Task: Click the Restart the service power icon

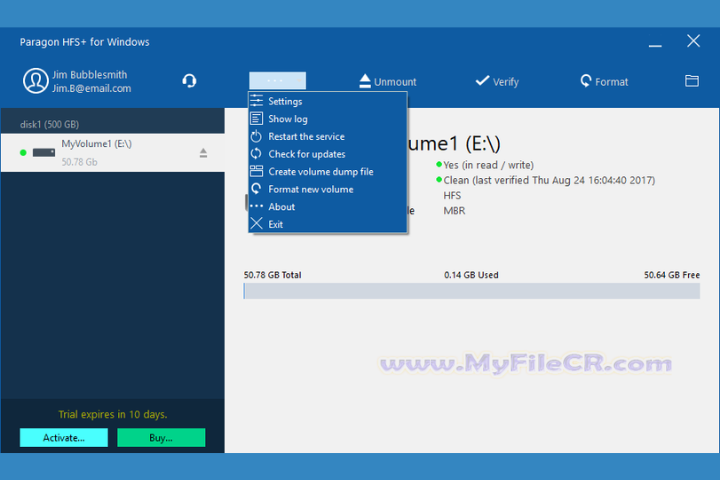Action: [x=256, y=136]
